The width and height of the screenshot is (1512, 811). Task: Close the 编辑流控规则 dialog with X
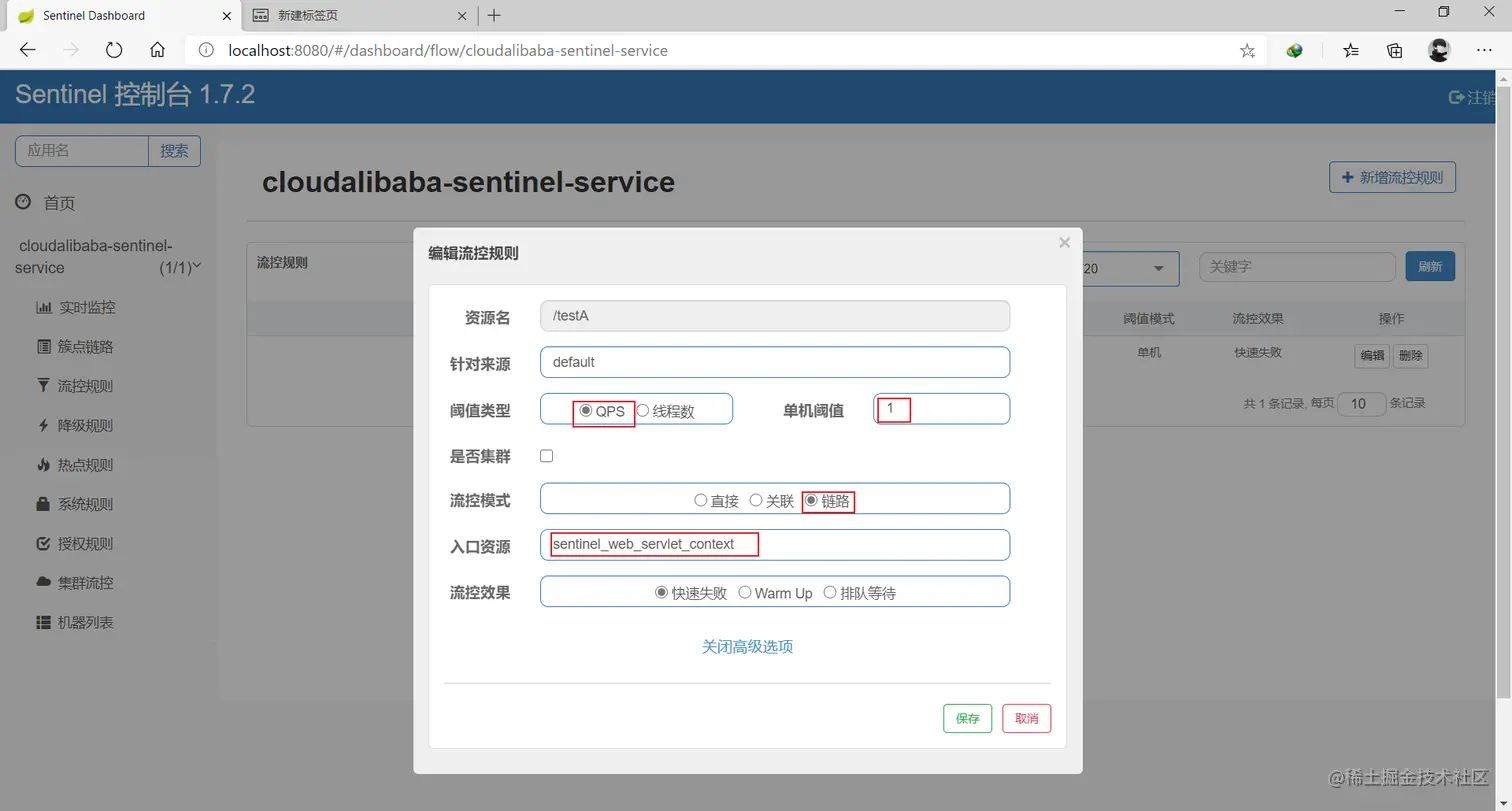(x=1064, y=243)
